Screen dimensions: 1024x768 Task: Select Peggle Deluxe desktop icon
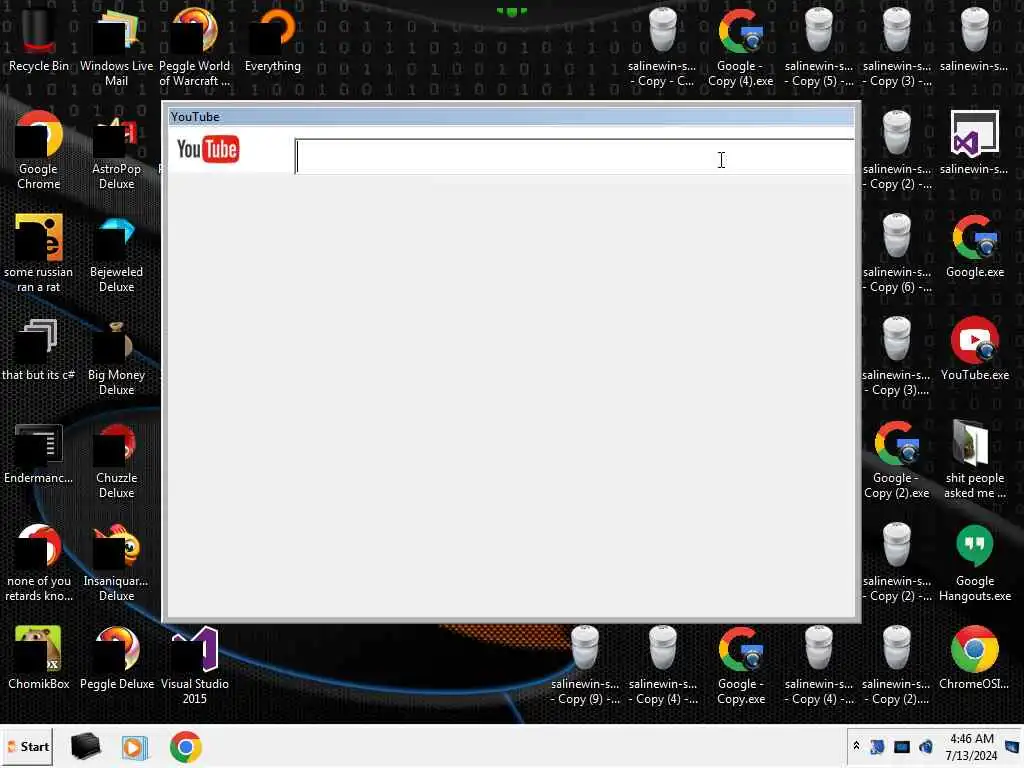(116, 658)
